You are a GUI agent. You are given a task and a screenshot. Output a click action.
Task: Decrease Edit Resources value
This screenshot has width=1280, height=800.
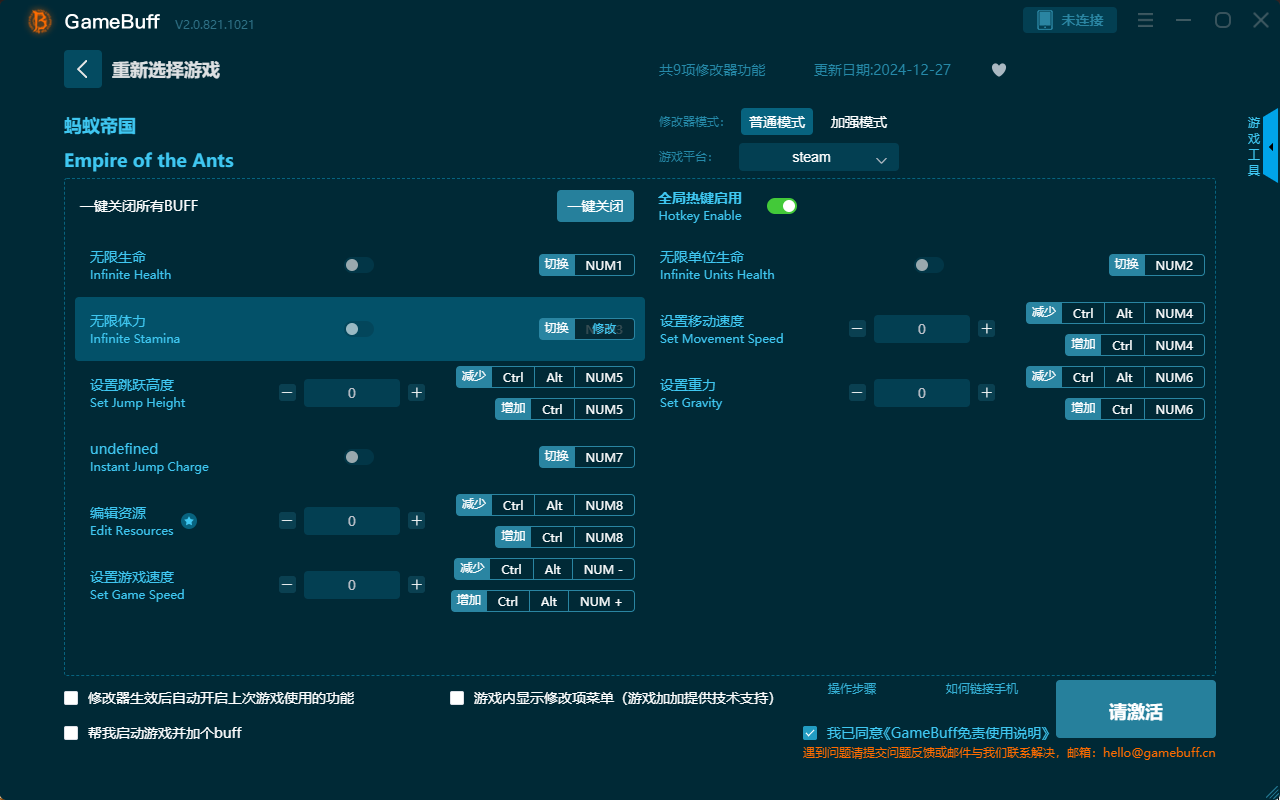pos(287,521)
